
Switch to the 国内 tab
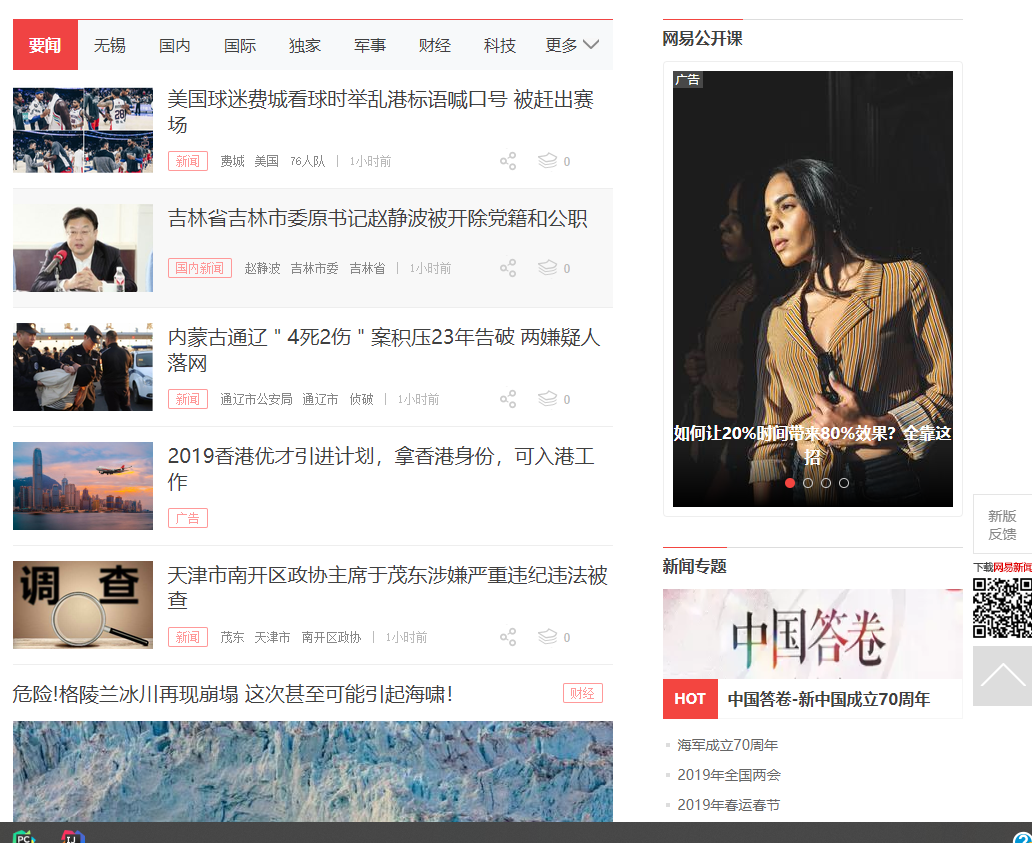point(175,45)
